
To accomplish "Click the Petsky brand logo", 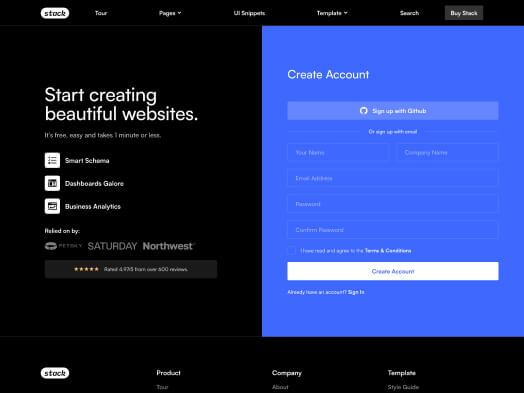I will pyautogui.click(x=63, y=246).
